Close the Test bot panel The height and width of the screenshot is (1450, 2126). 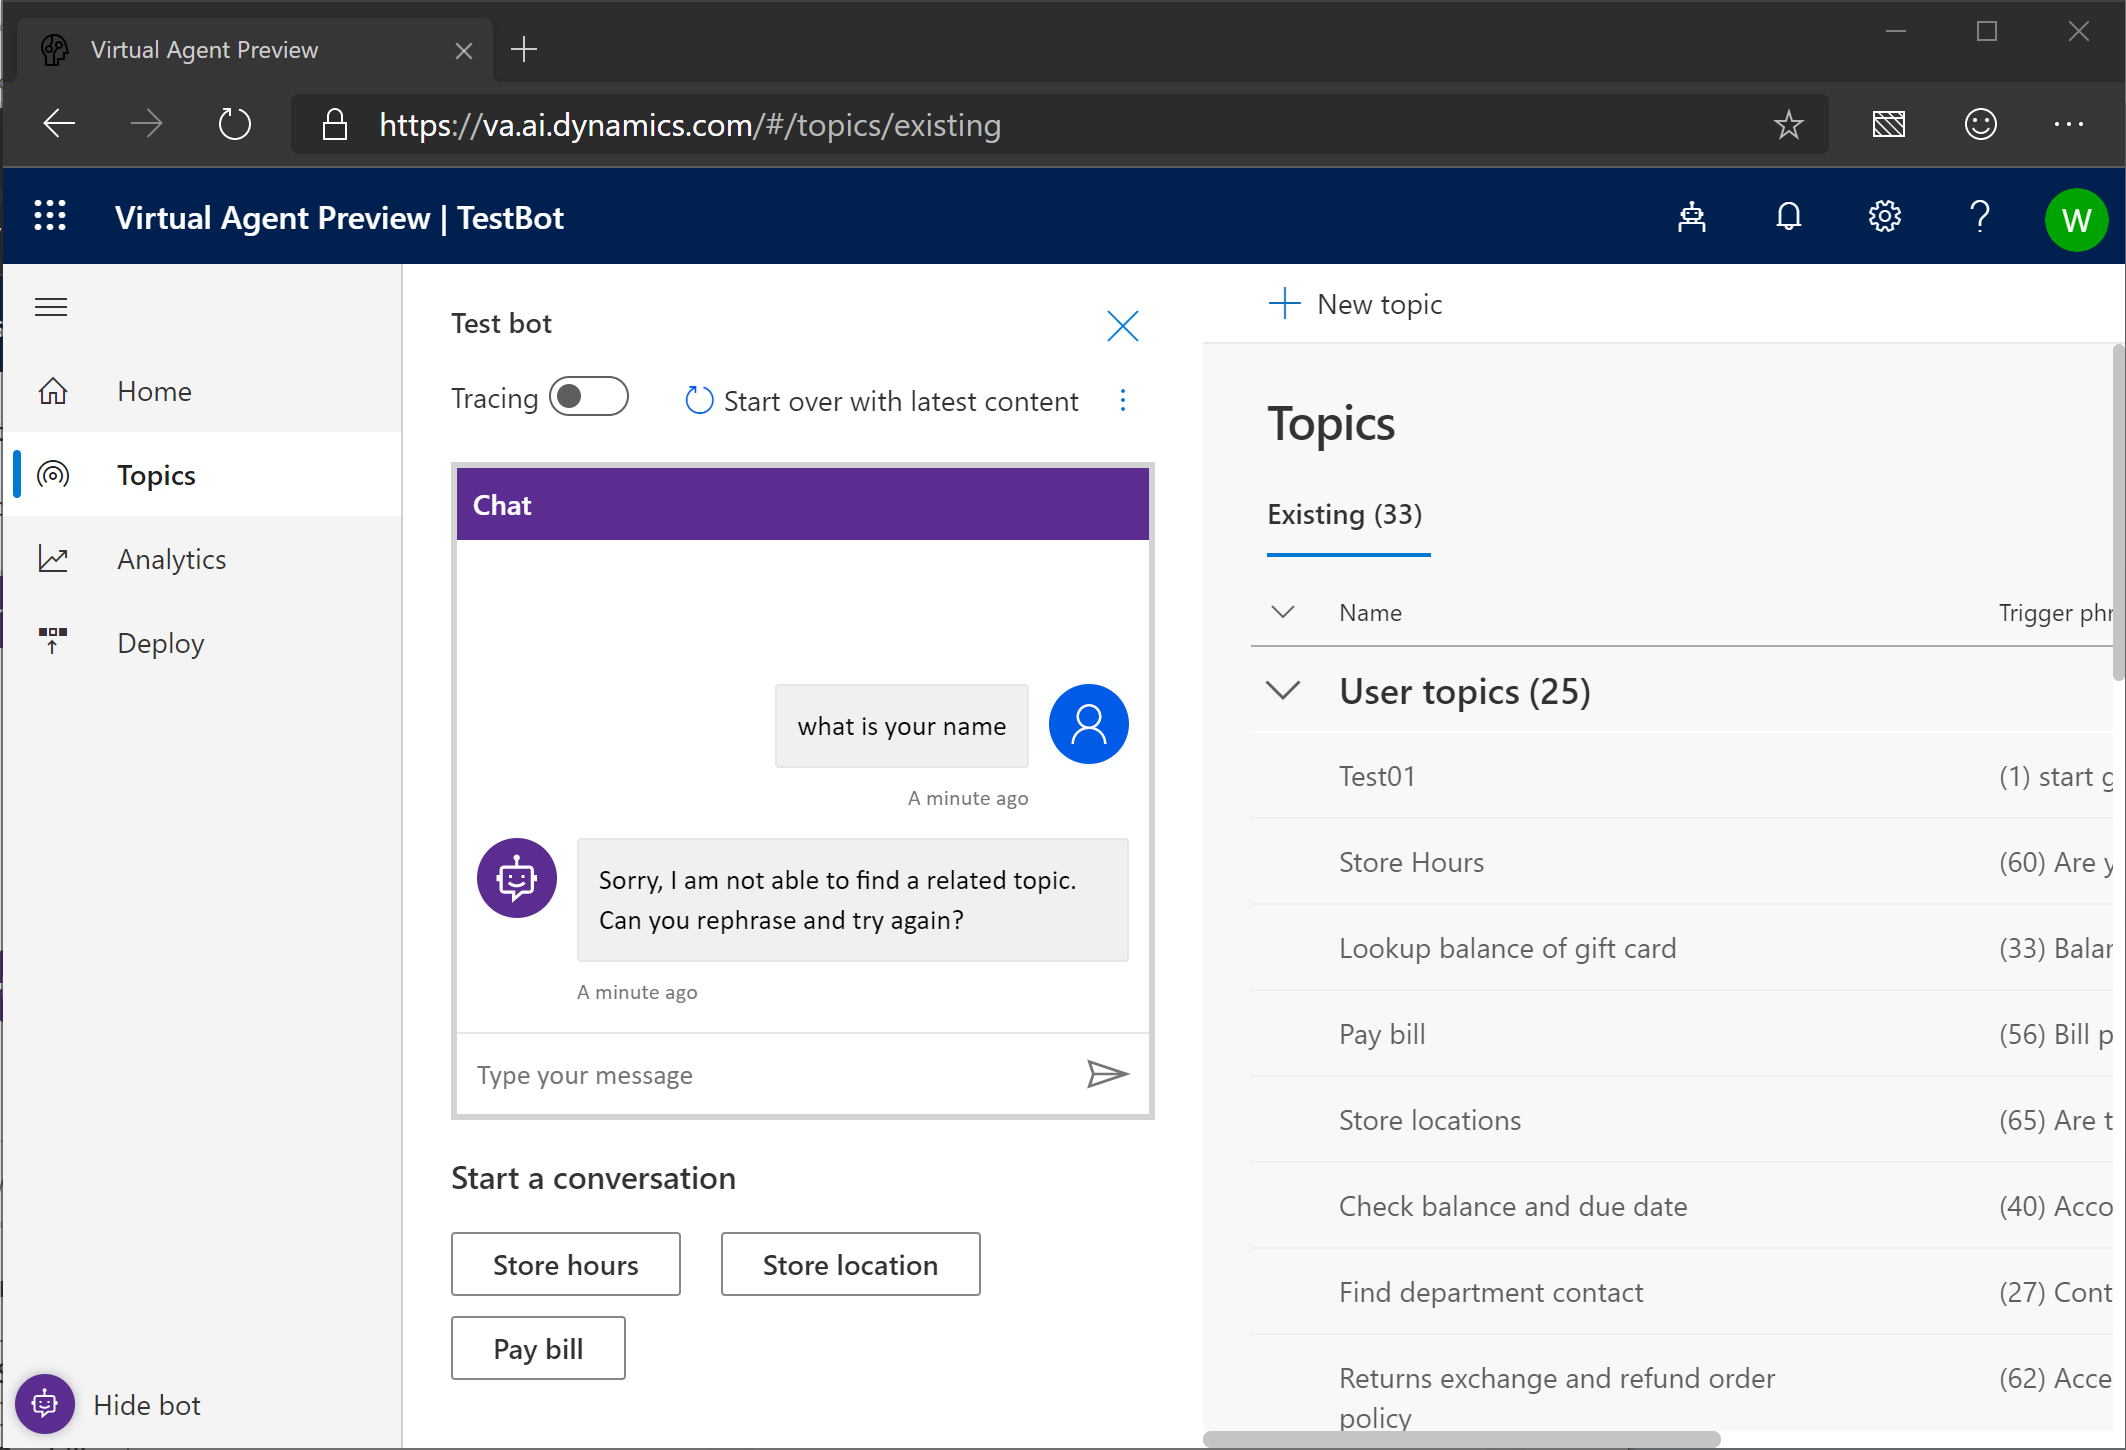(x=1122, y=326)
